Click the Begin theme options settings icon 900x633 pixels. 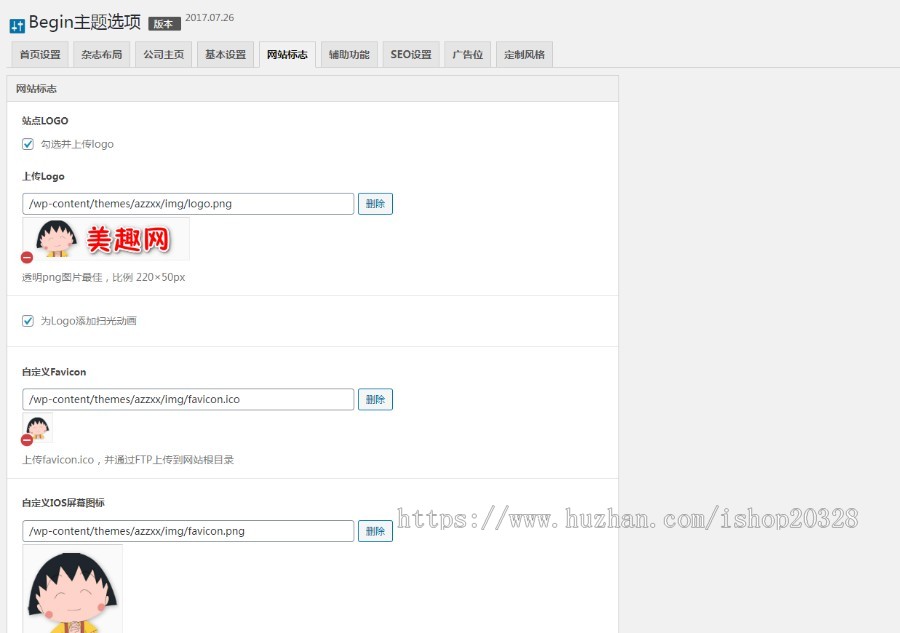[x=17, y=25]
